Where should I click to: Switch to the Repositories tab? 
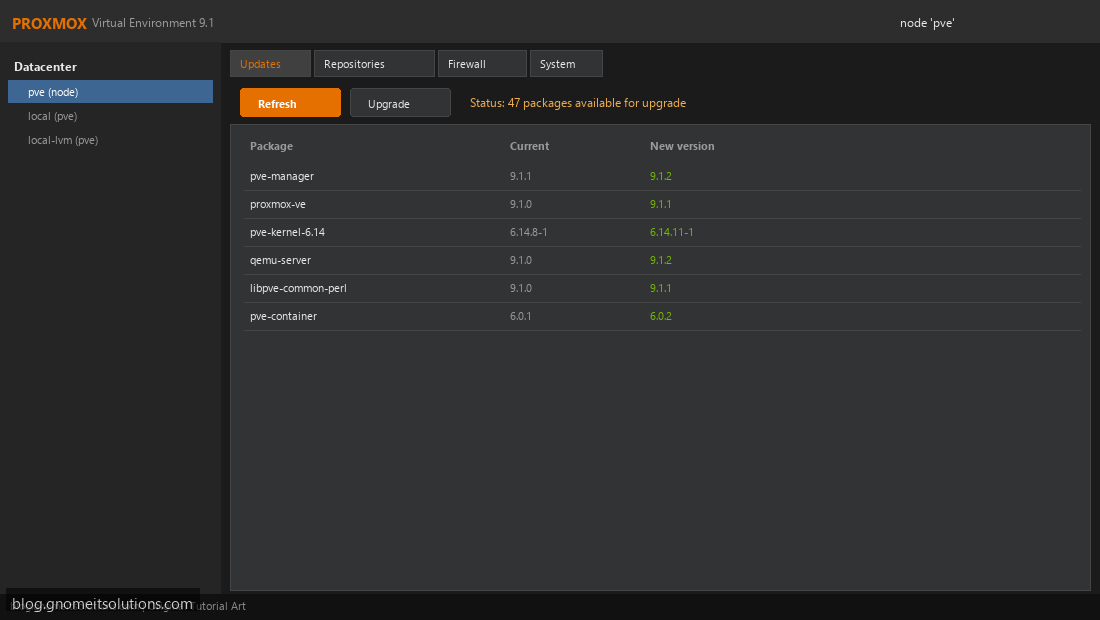tap(374, 64)
